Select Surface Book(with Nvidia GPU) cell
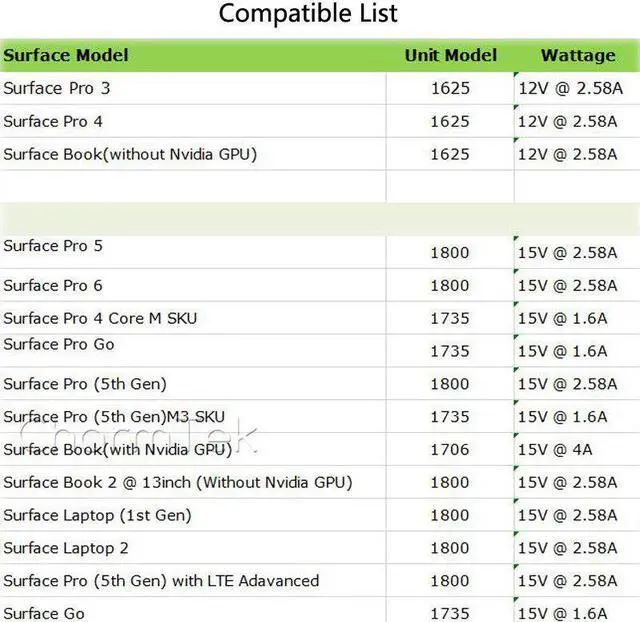This screenshot has height=622, width=640. coord(193,449)
